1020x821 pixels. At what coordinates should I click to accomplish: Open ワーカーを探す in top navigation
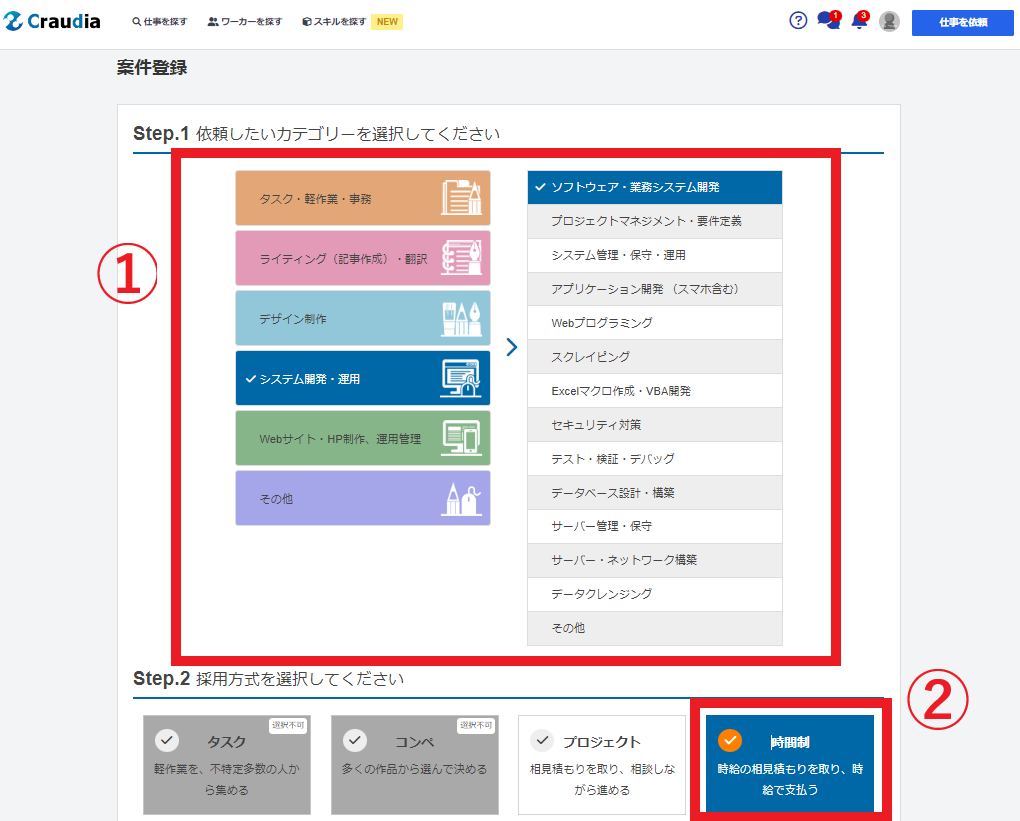(x=245, y=21)
